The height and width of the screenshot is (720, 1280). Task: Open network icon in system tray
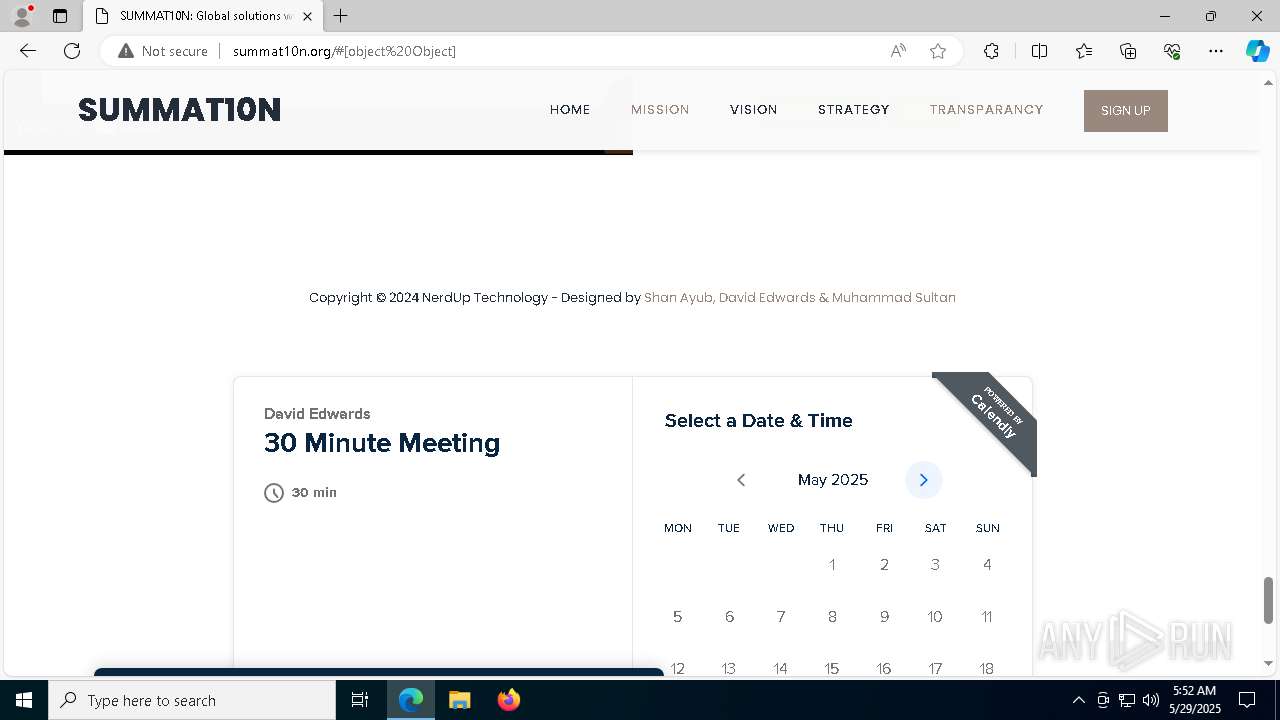coord(1127,700)
